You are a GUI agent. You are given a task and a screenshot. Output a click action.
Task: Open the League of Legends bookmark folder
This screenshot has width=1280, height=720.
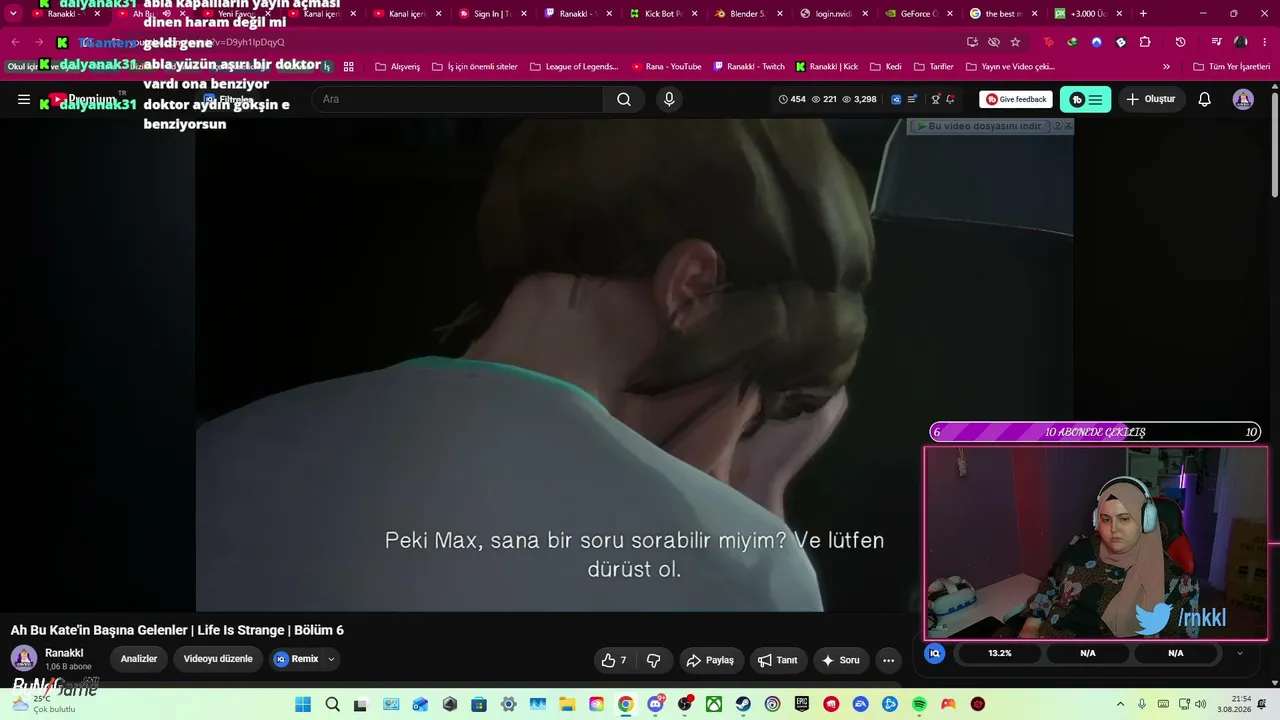tap(574, 67)
